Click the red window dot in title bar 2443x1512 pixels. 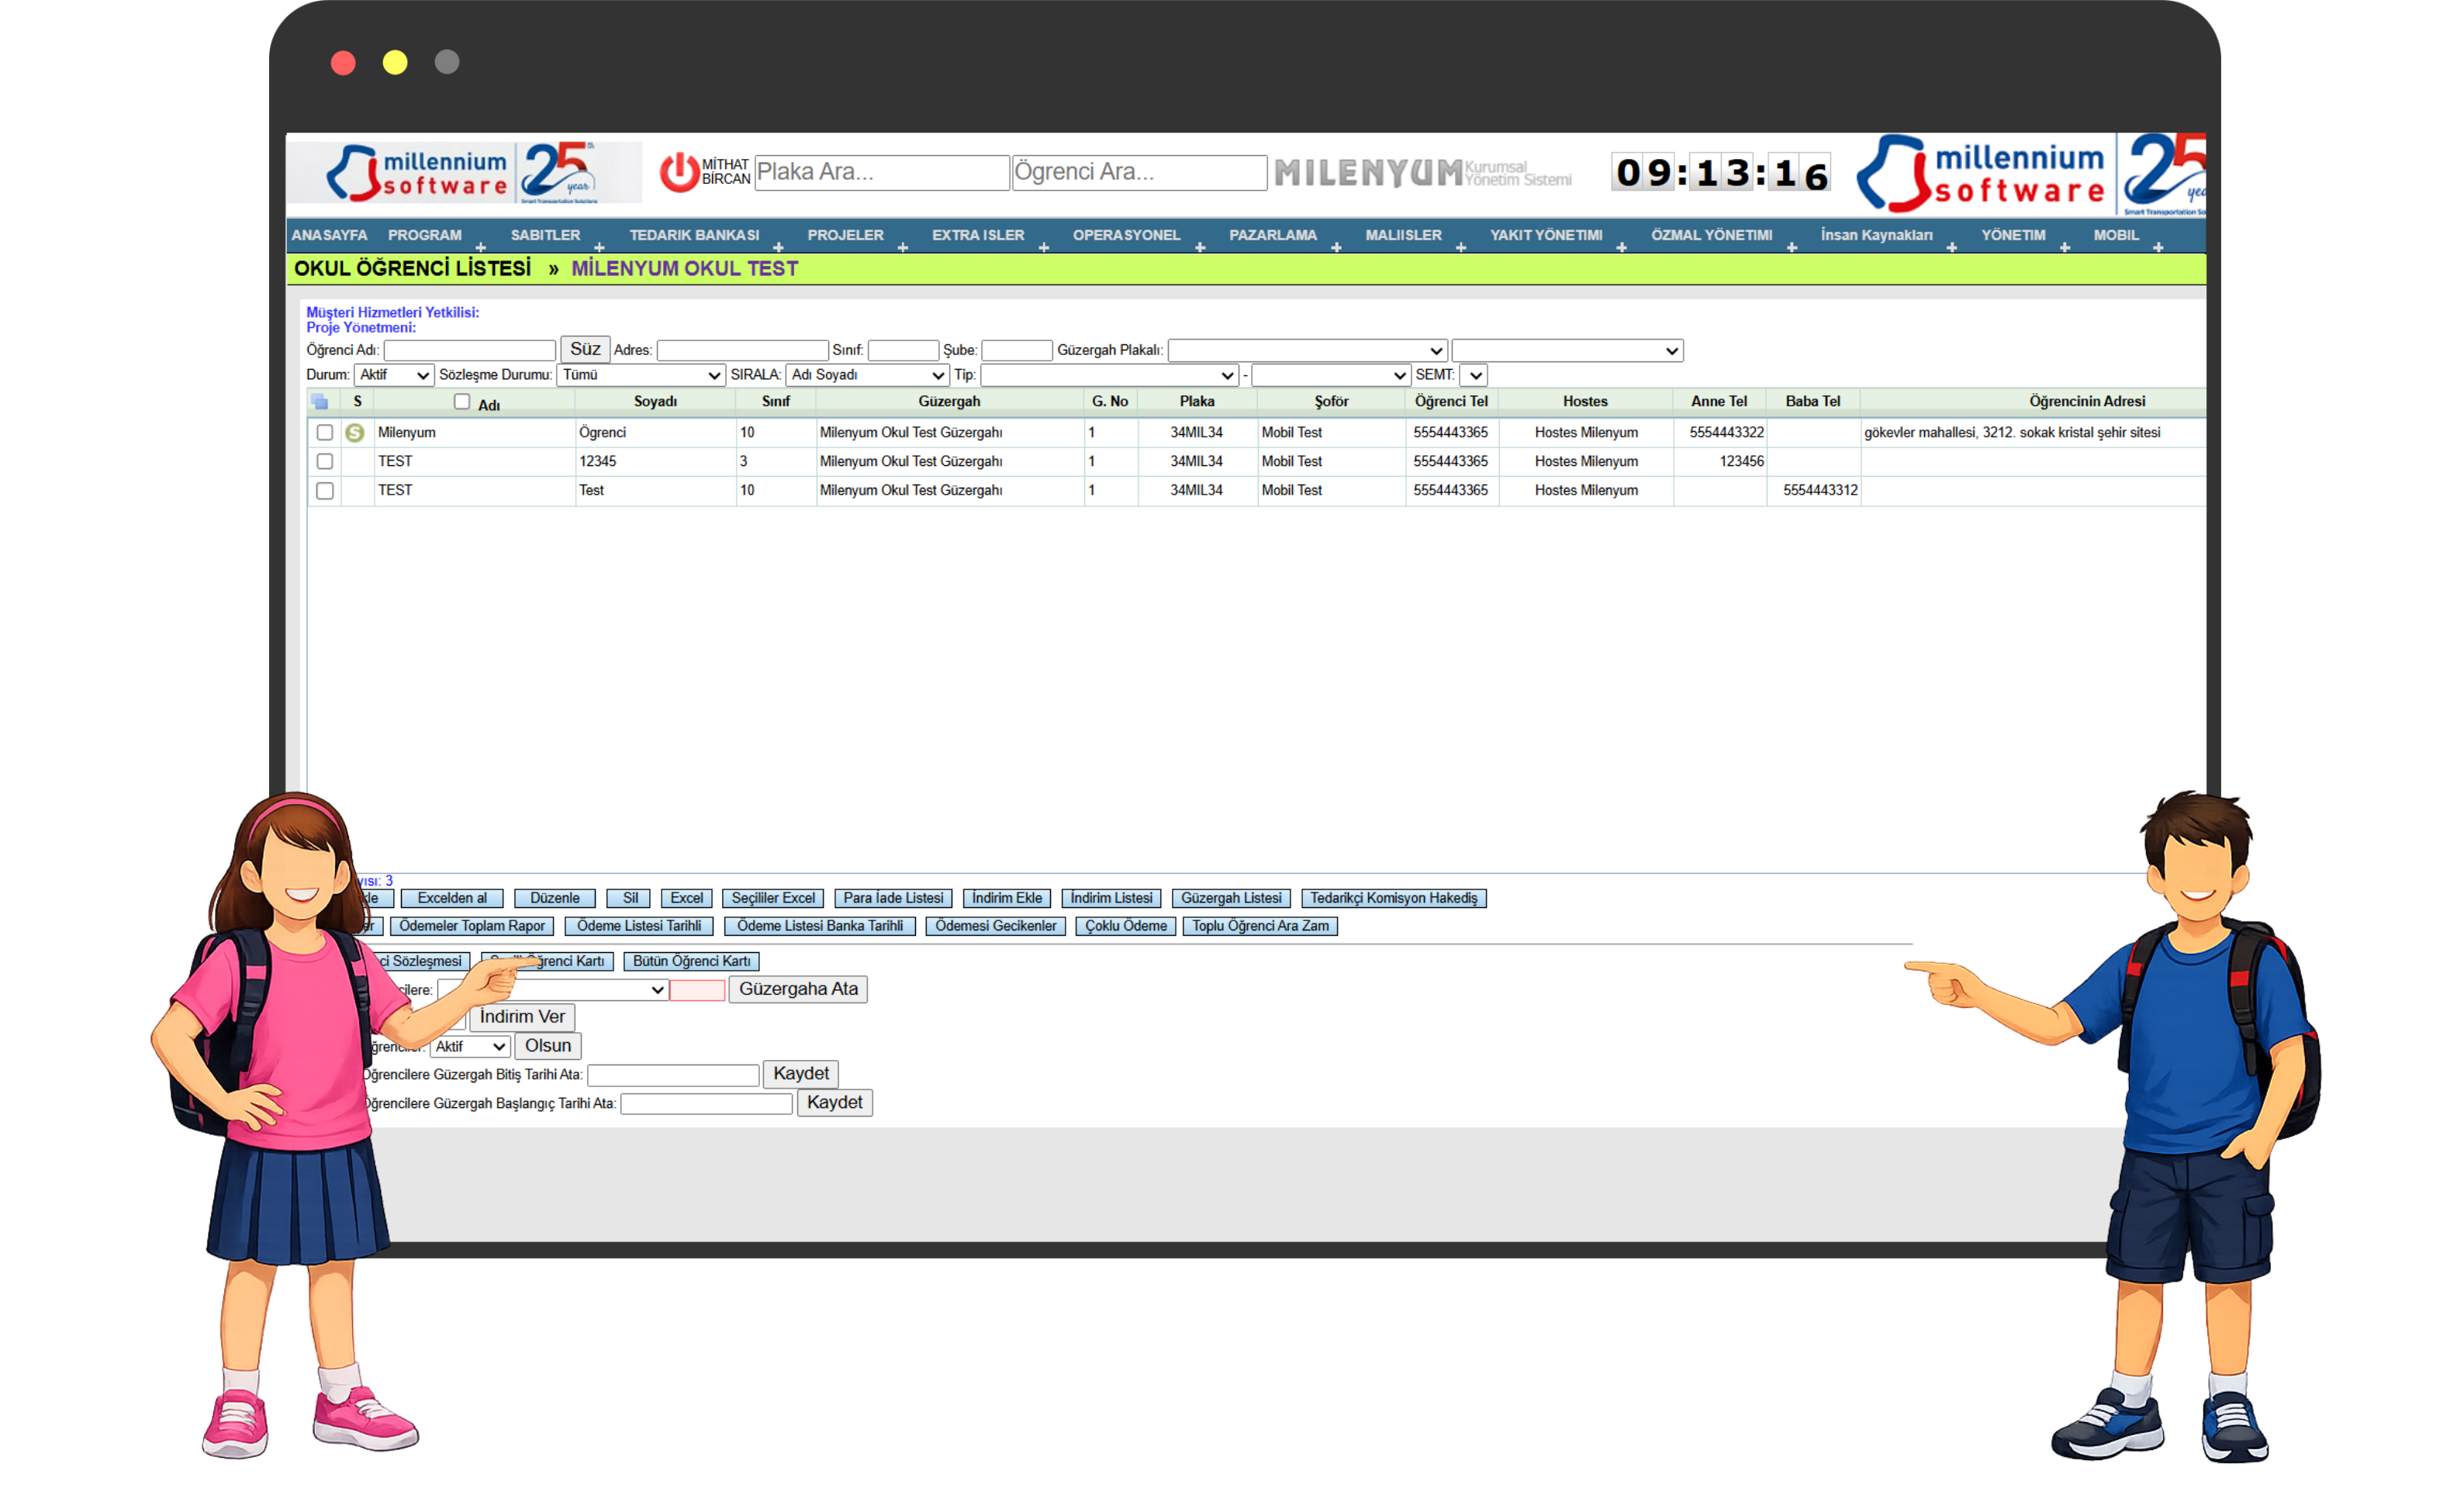(x=343, y=63)
